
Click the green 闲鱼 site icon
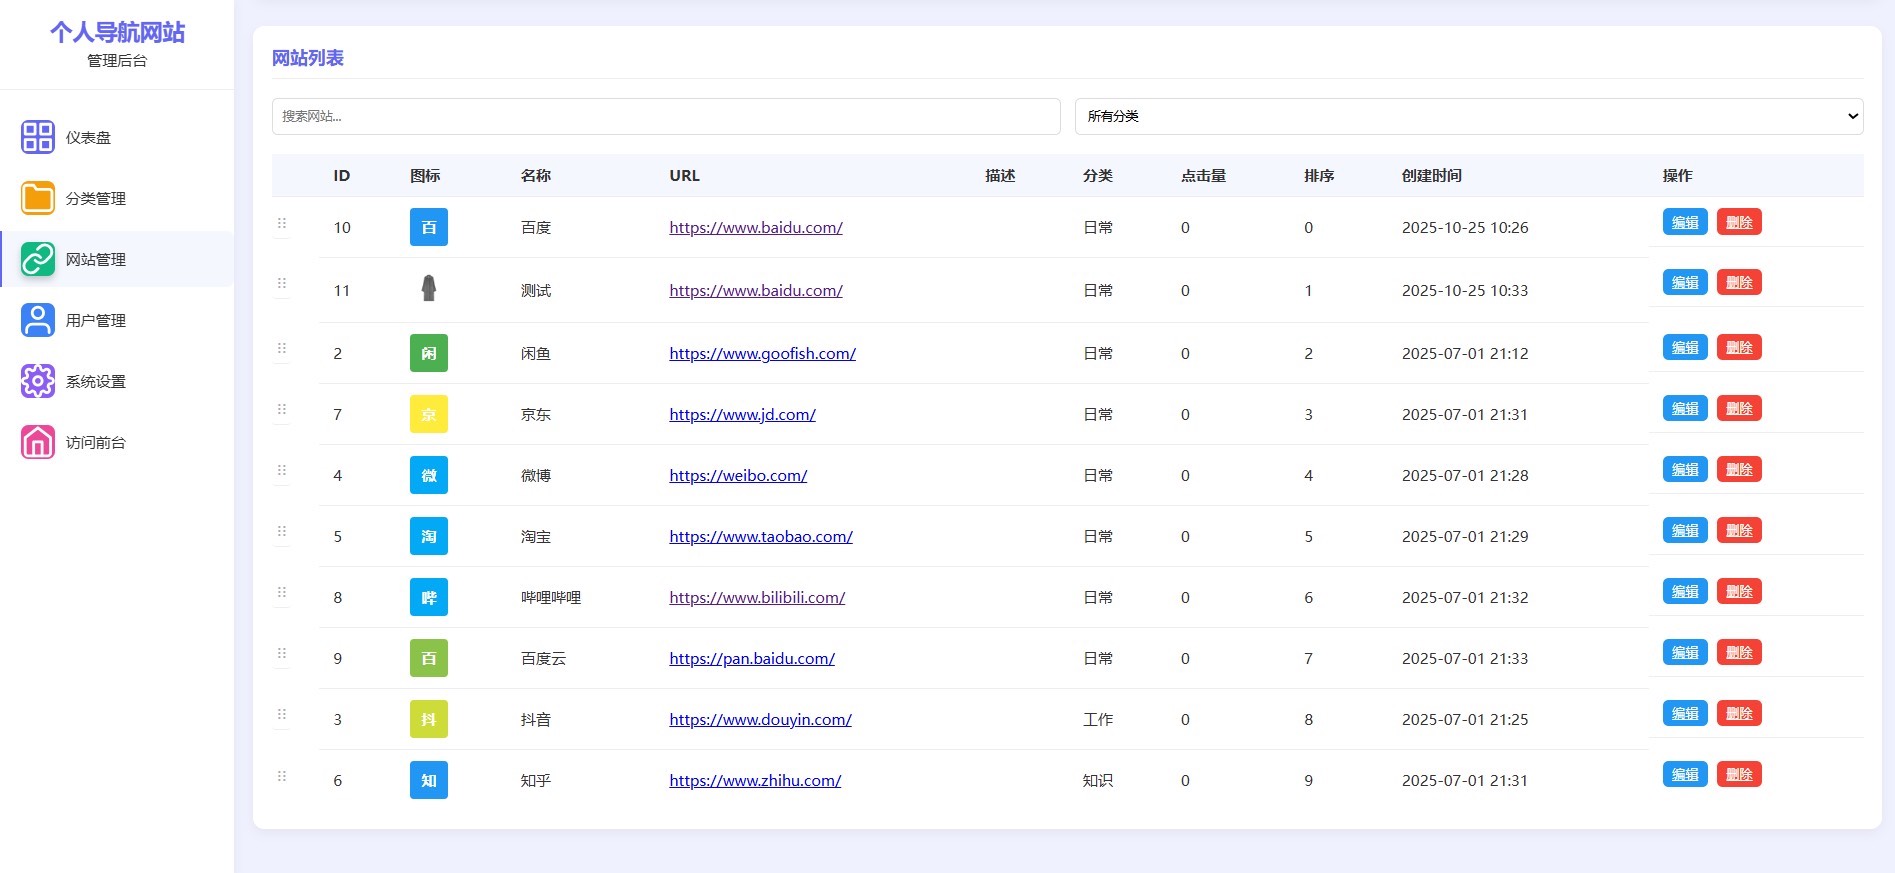point(428,353)
